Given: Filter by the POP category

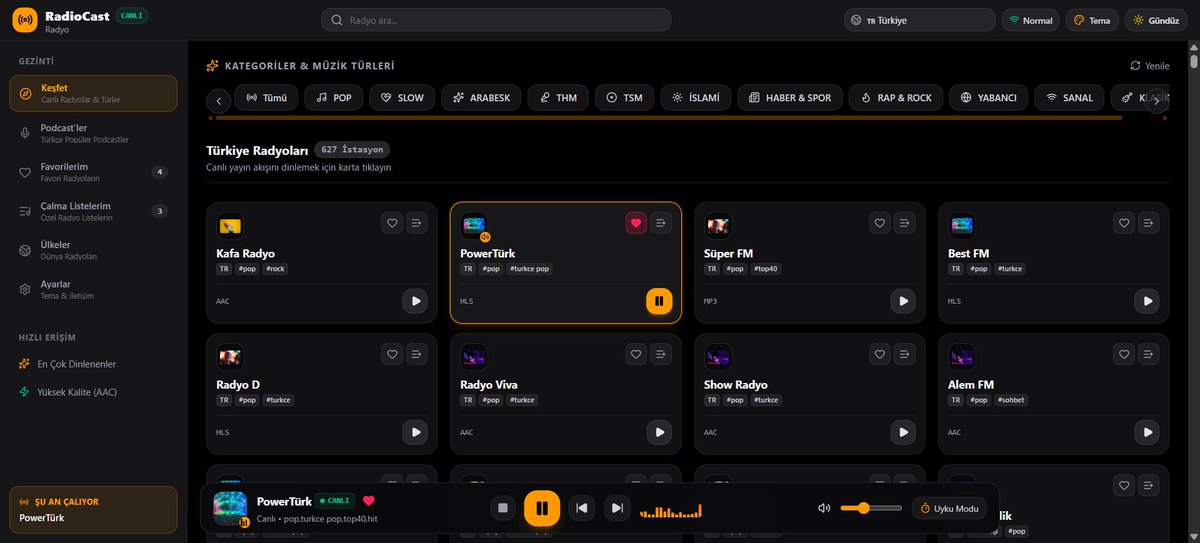Looking at the screenshot, I should pos(334,98).
